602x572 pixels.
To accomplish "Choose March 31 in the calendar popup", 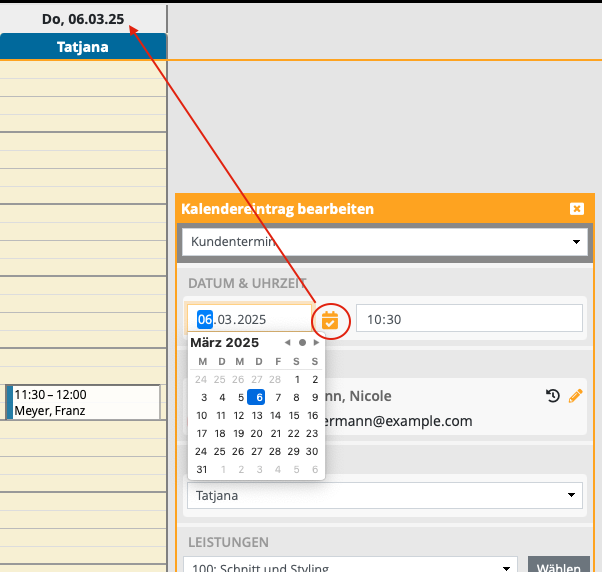I will click(x=204, y=470).
